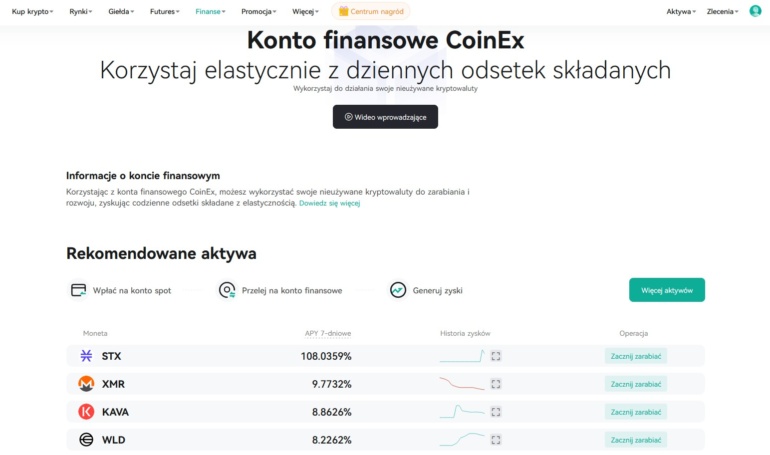Open the Finanse menu
The image size is (770, 455).
[x=210, y=11]
